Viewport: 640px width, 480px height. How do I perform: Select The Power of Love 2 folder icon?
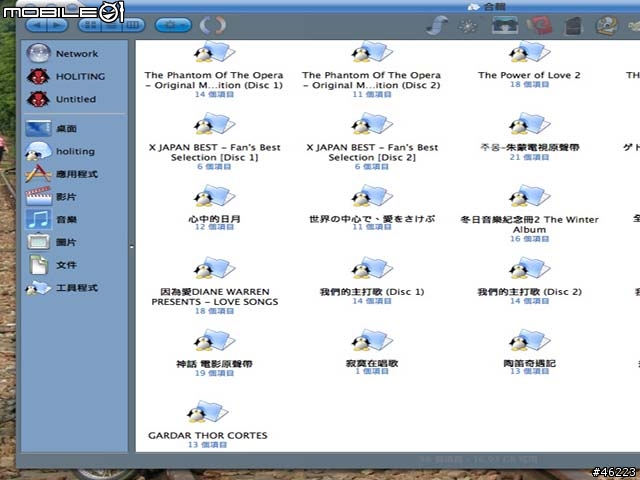529,52
